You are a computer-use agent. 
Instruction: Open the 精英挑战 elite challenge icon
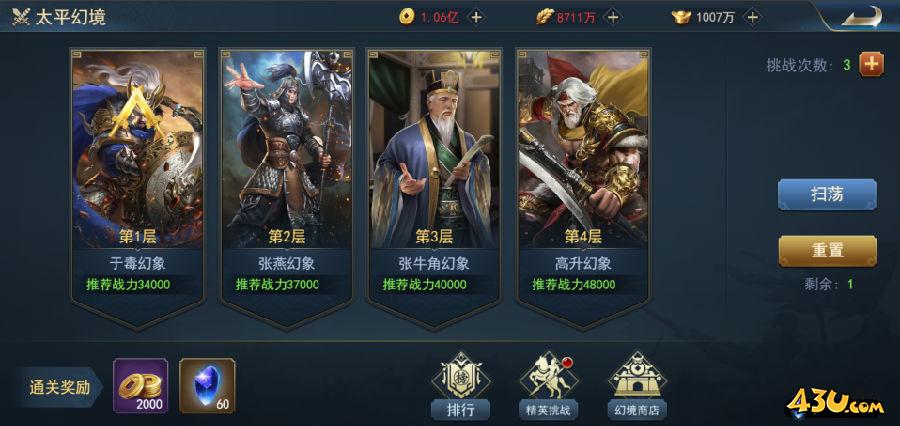click(x=549, y=385)
